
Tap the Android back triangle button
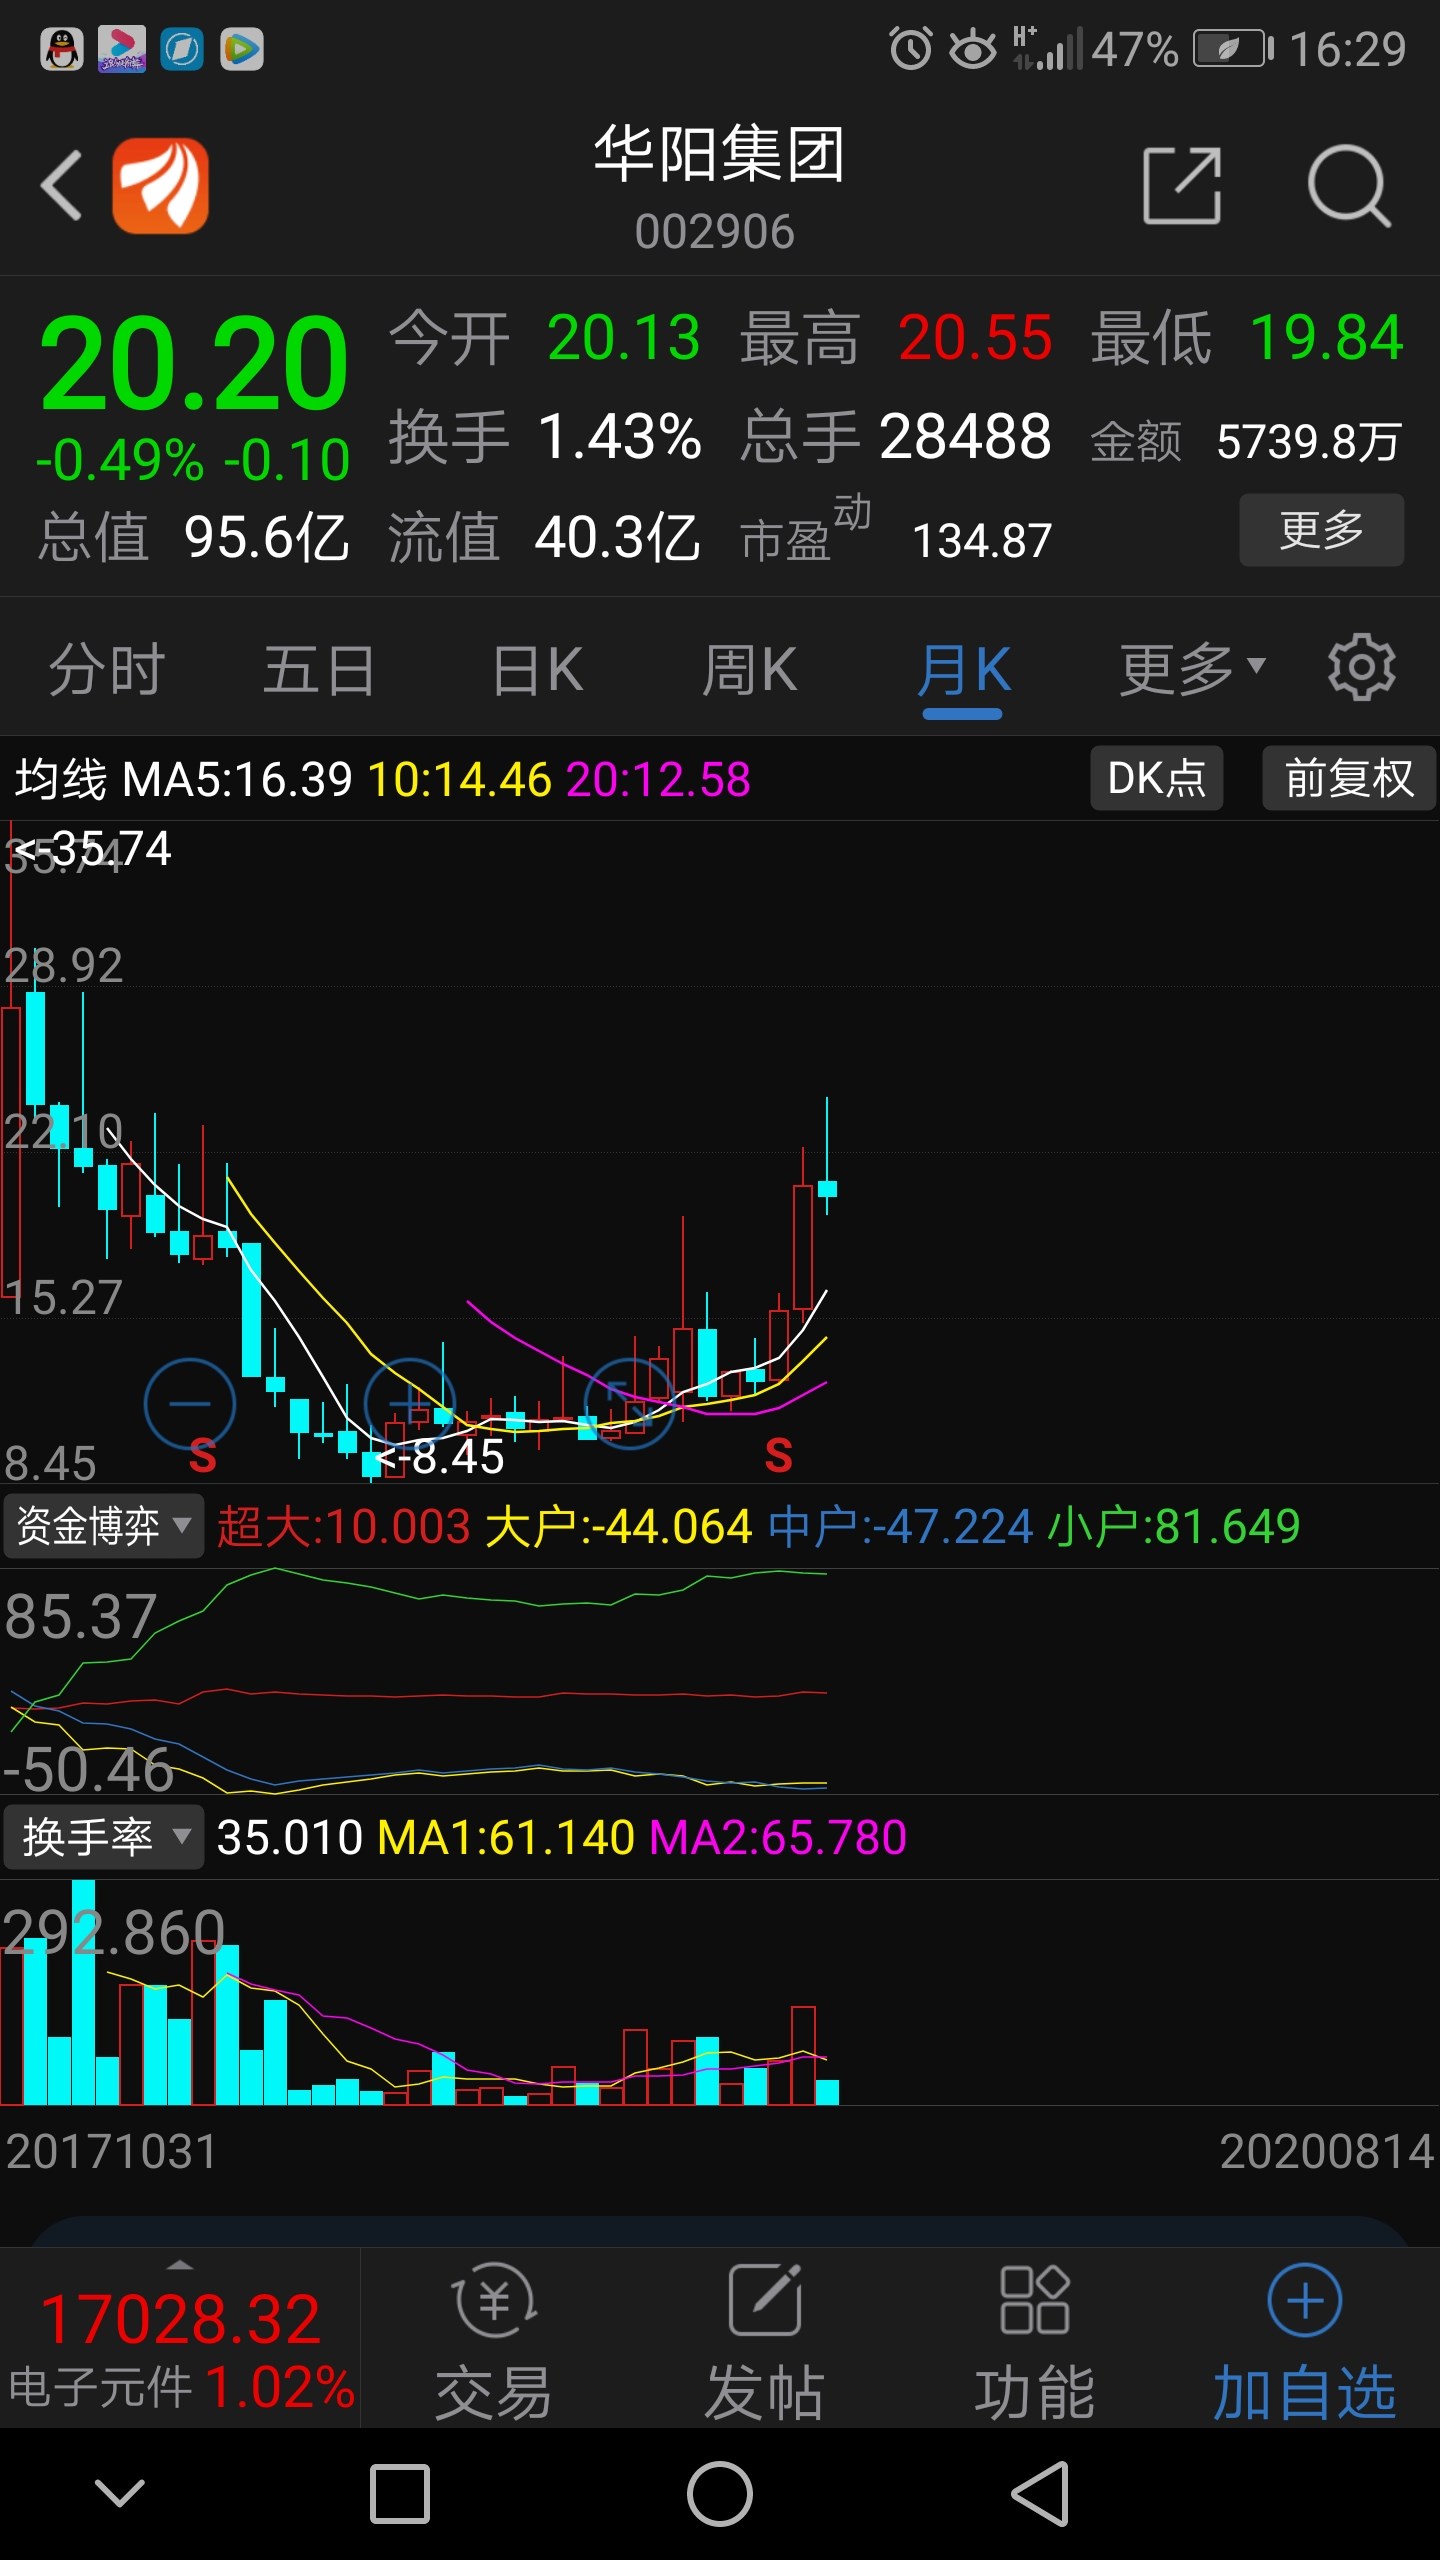1040,2494
